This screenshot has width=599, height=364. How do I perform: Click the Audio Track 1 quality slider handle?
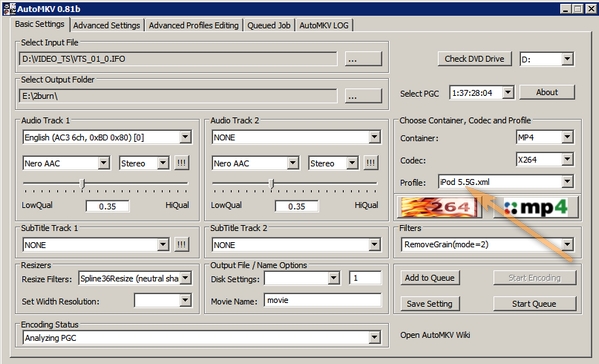83,184
